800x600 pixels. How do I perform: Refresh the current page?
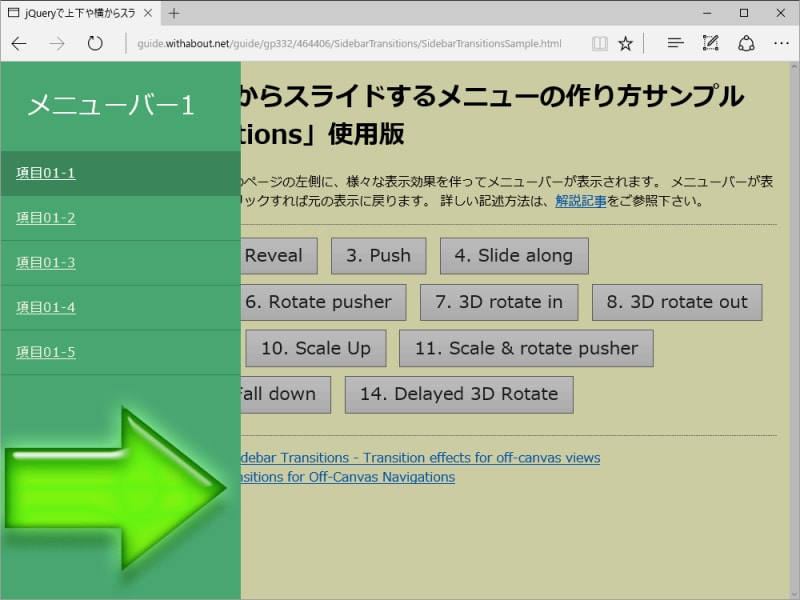click(94, 43)
